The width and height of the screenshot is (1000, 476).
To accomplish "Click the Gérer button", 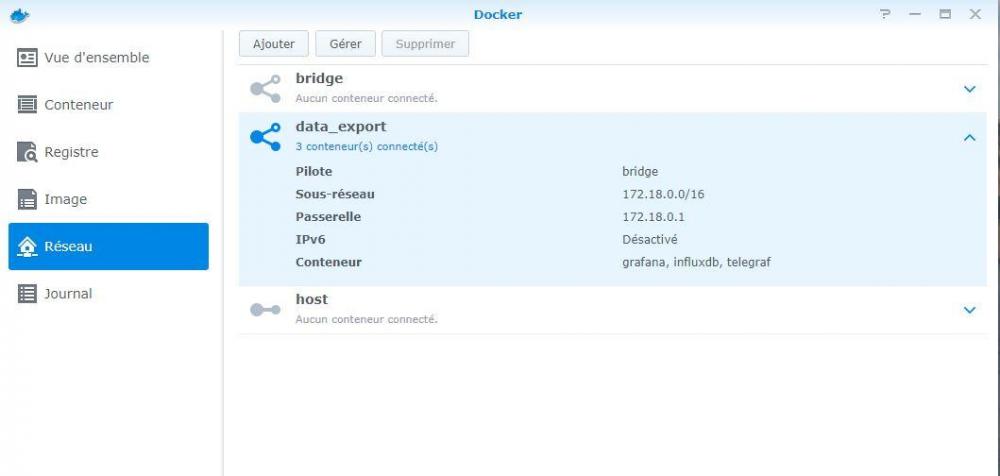I will [x=346, y=44].
